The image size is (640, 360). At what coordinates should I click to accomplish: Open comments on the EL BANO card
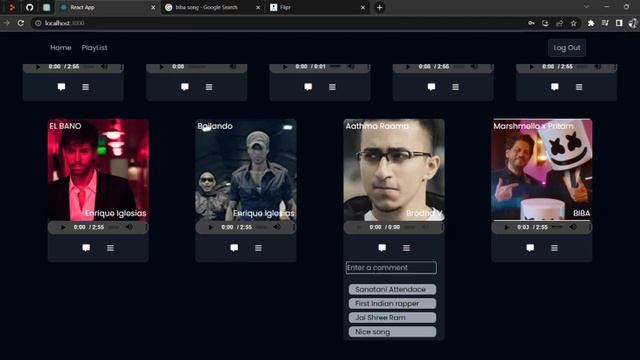[86, 248]
